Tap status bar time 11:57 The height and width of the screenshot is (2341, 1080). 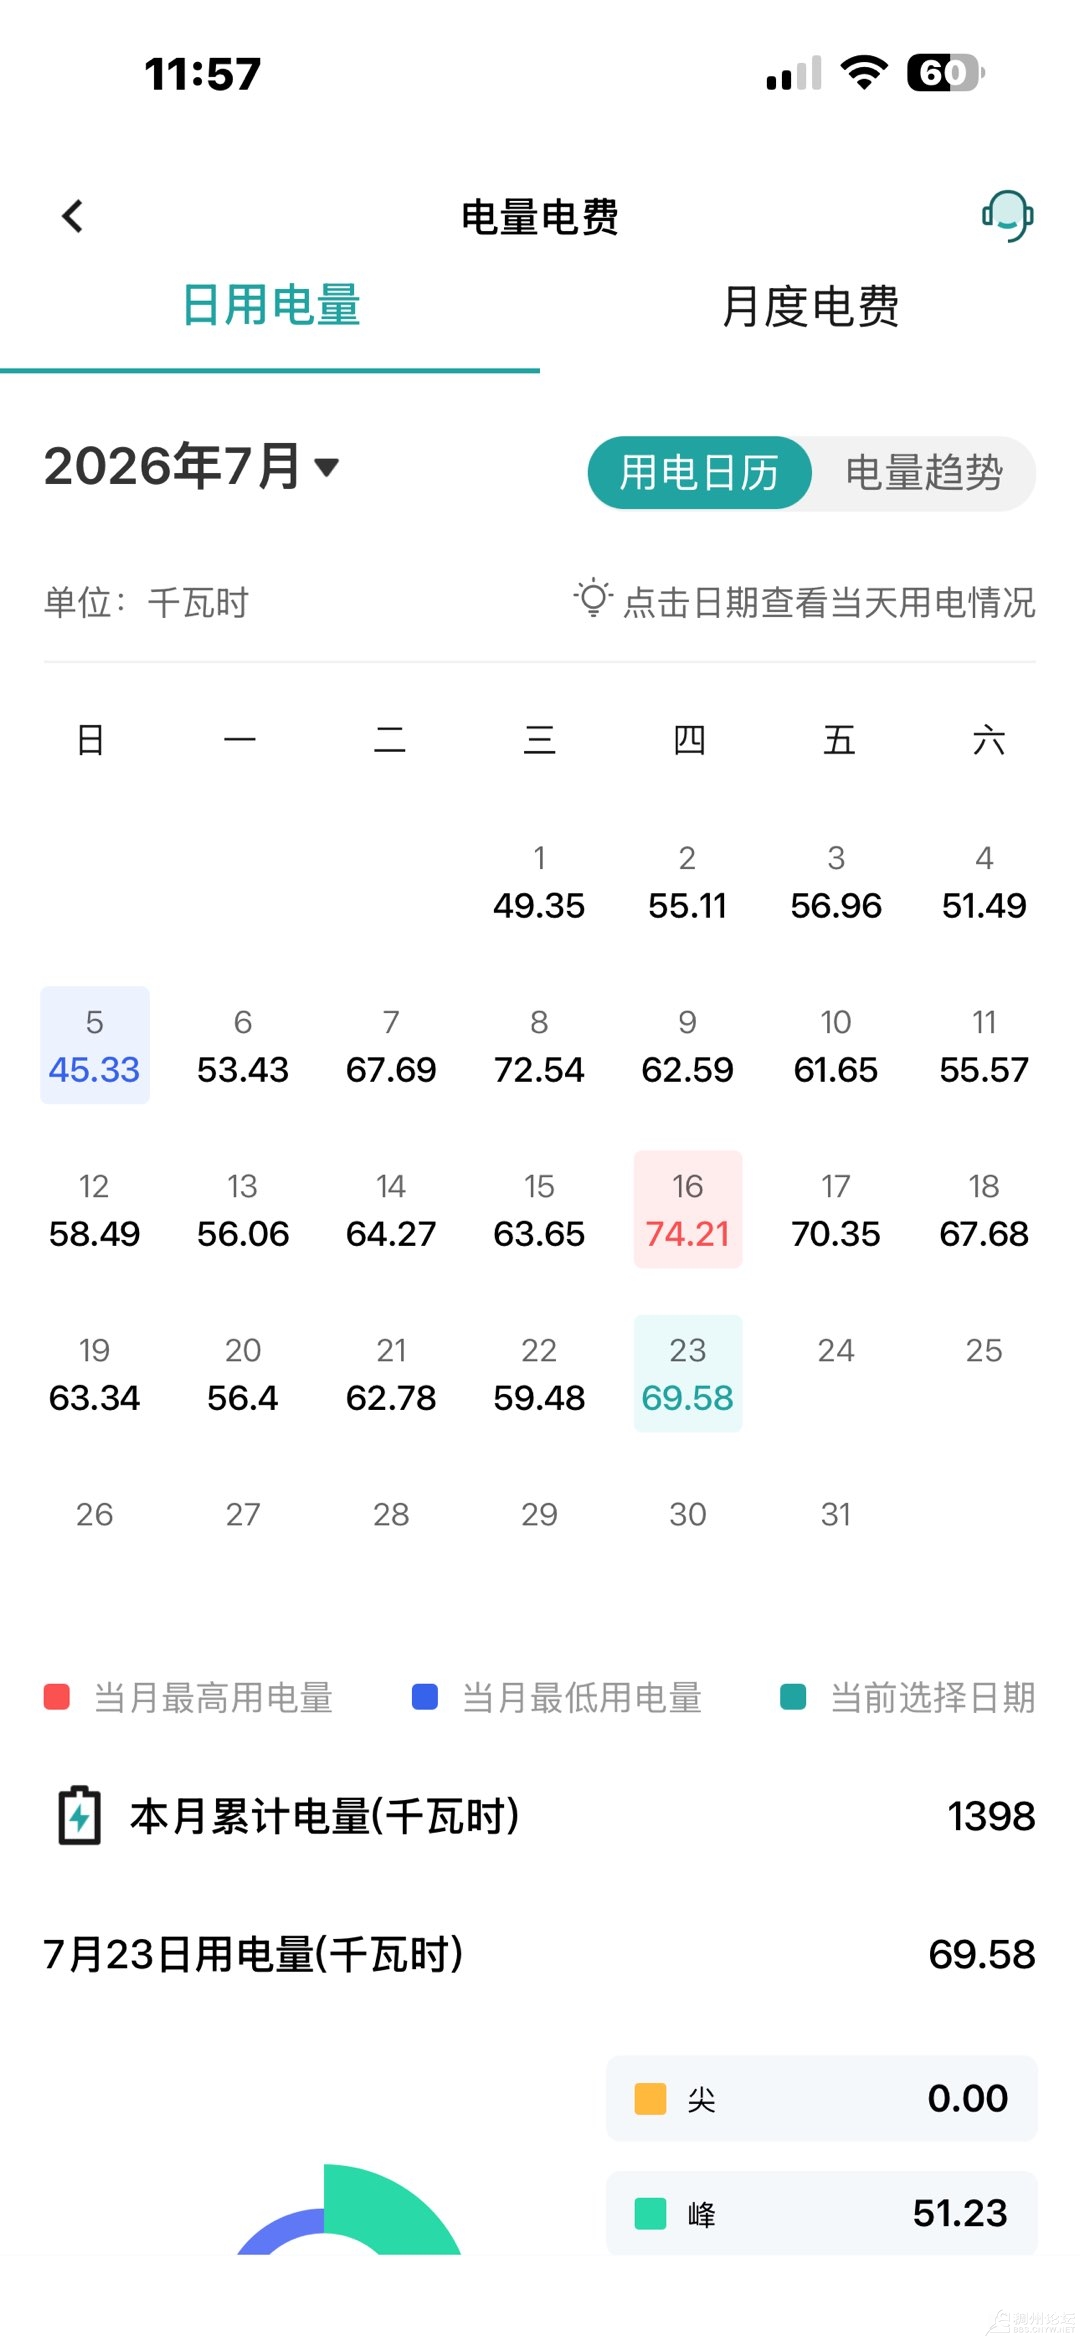[x=203, y=74]
